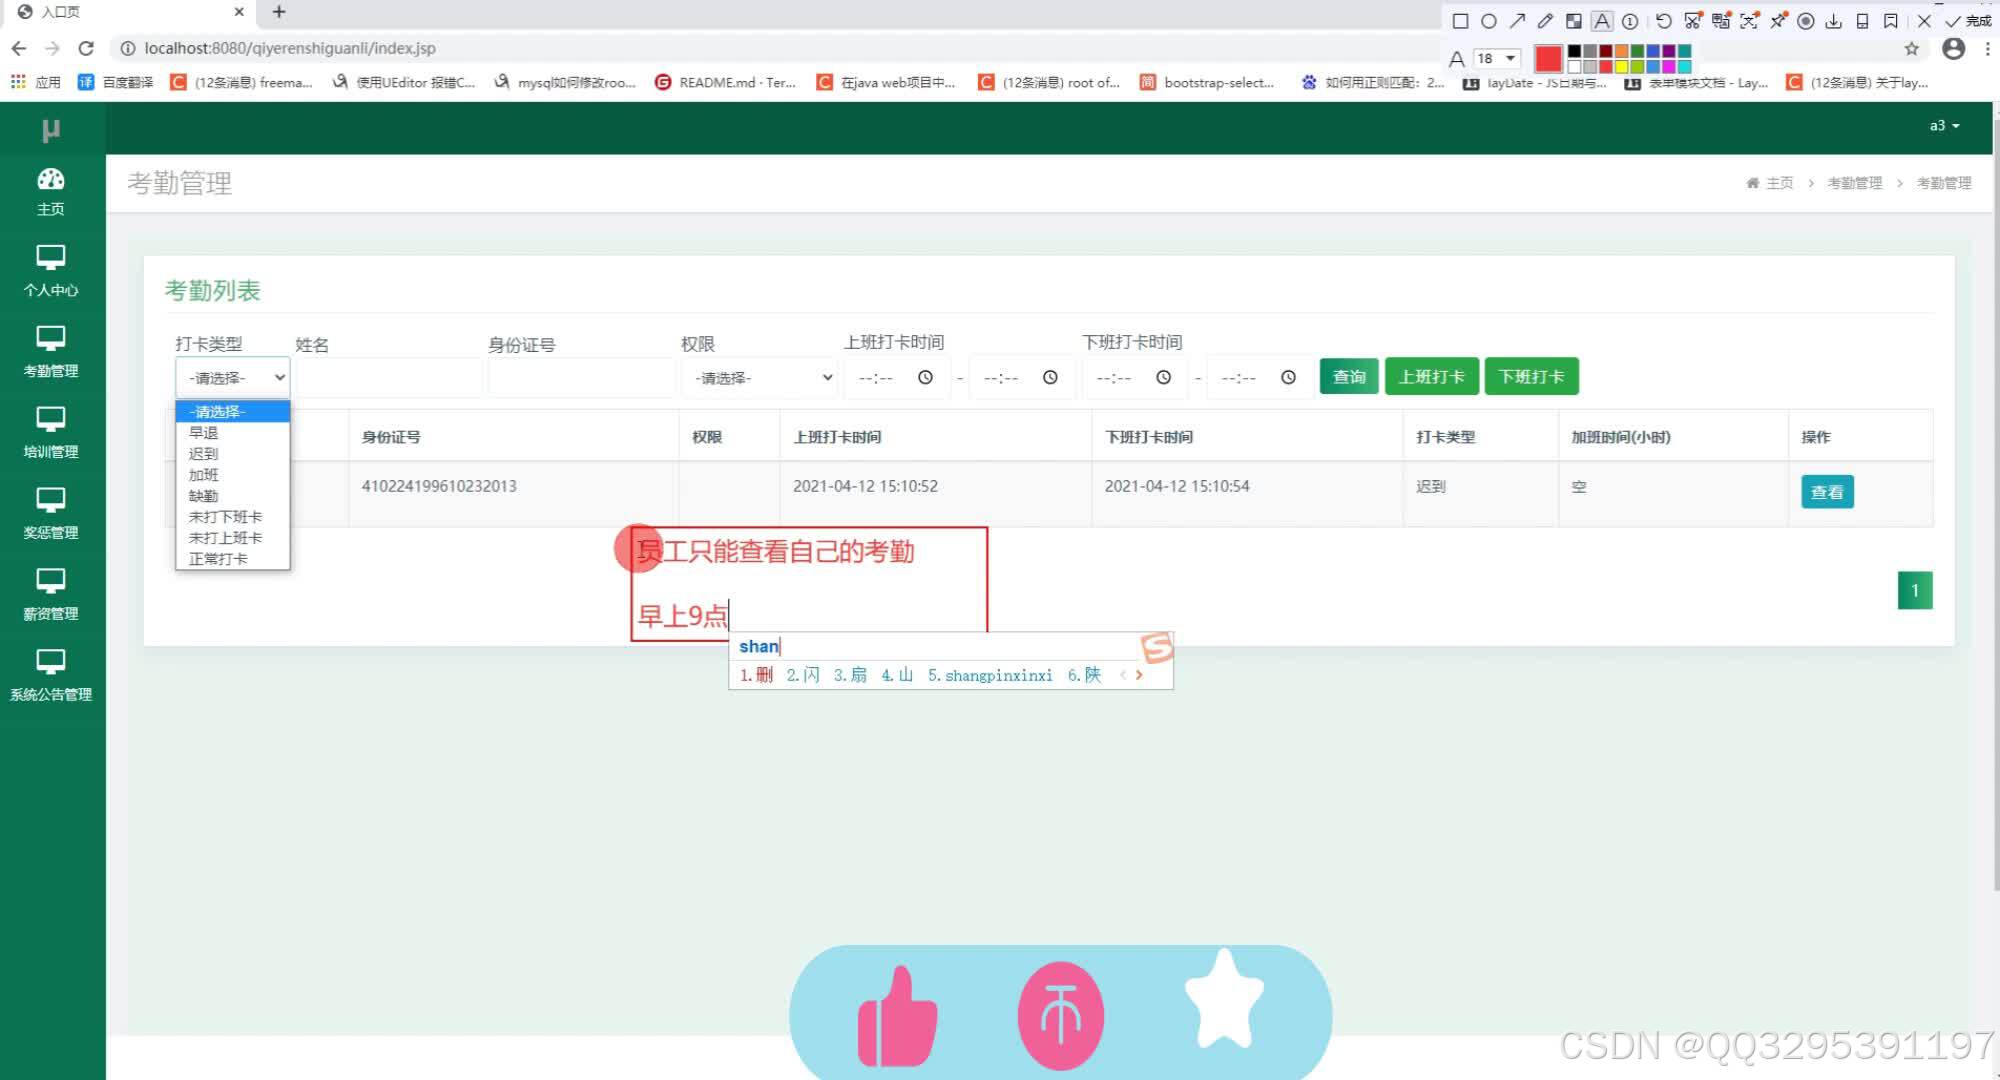Select the rectangle annotation tool
Screen dimensions: 2000x1080
[x=1460, y=21]
